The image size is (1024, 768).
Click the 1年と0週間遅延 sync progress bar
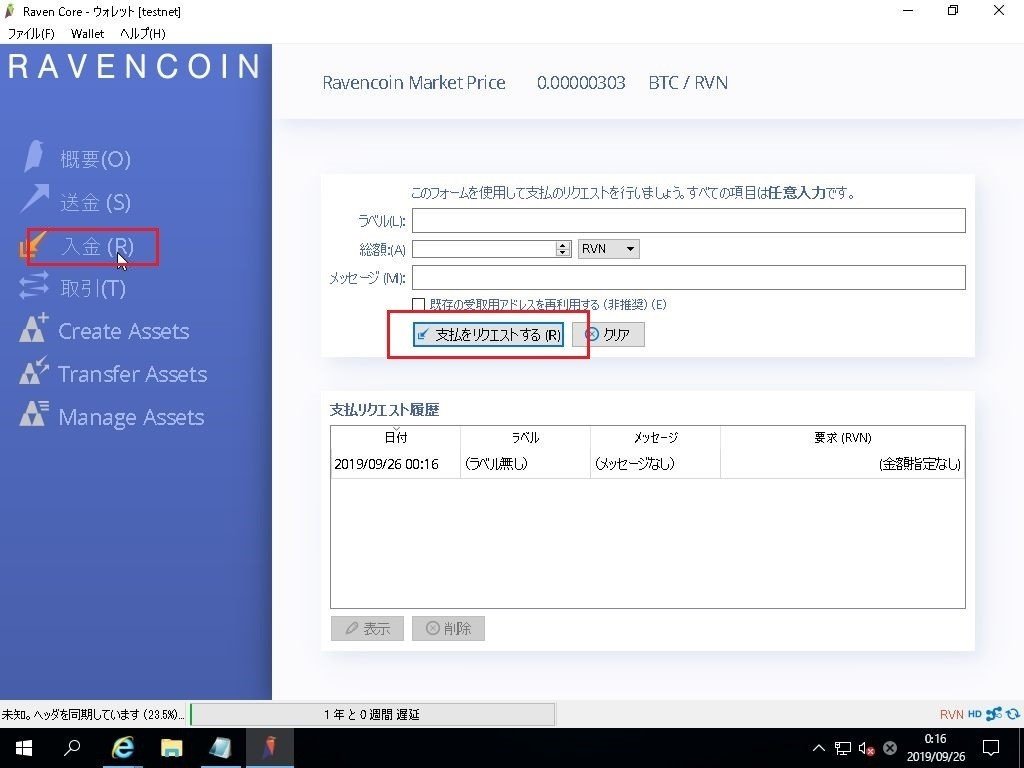[372, 714]
